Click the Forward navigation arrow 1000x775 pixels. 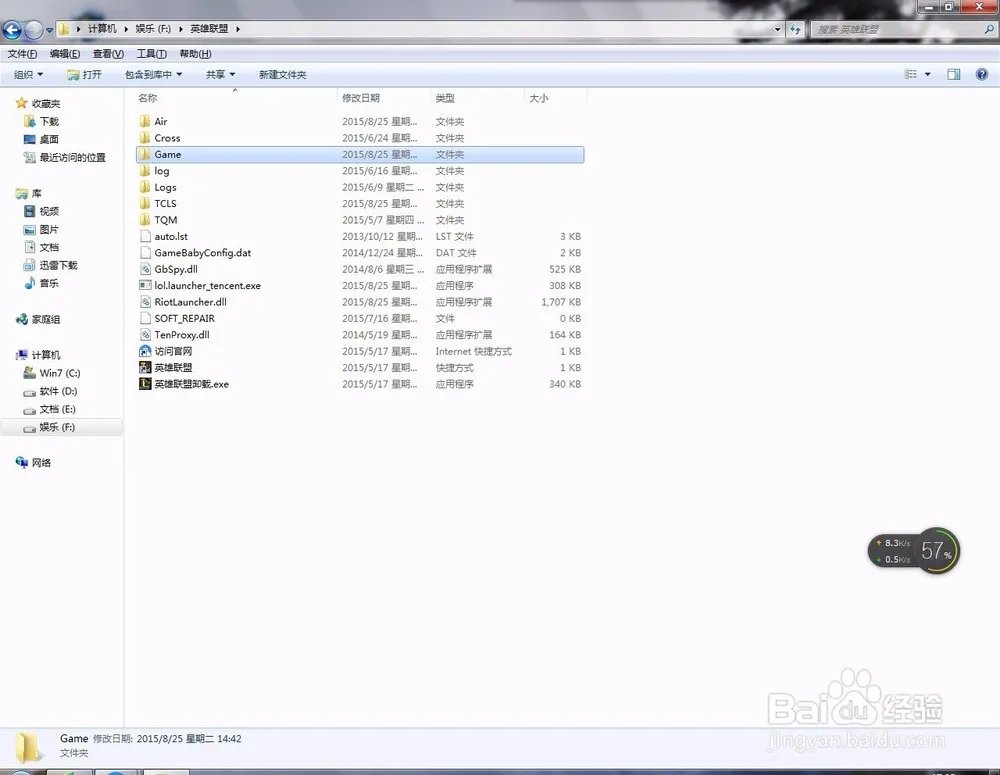coord(33,29)
